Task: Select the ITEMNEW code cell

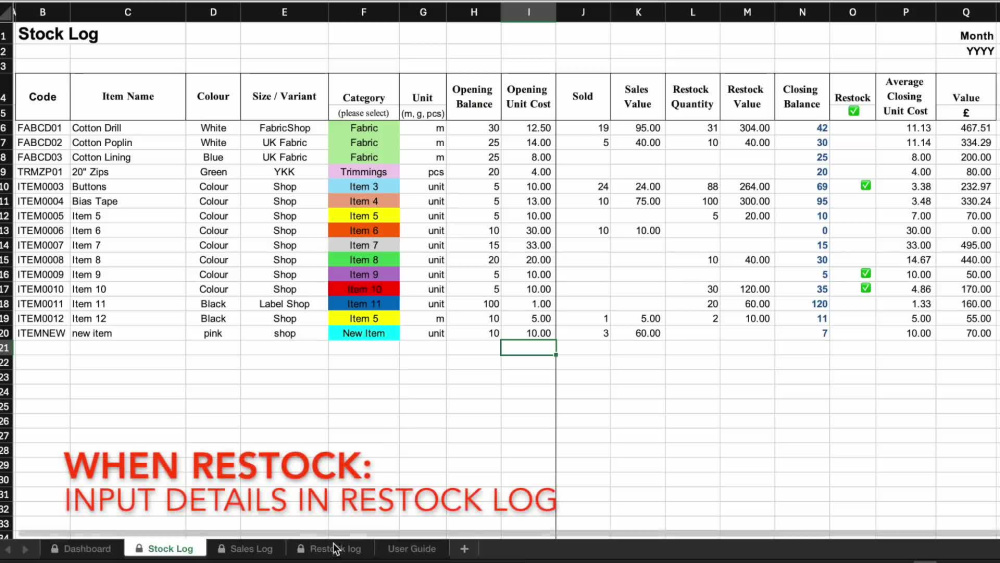Action: point(43,333)
